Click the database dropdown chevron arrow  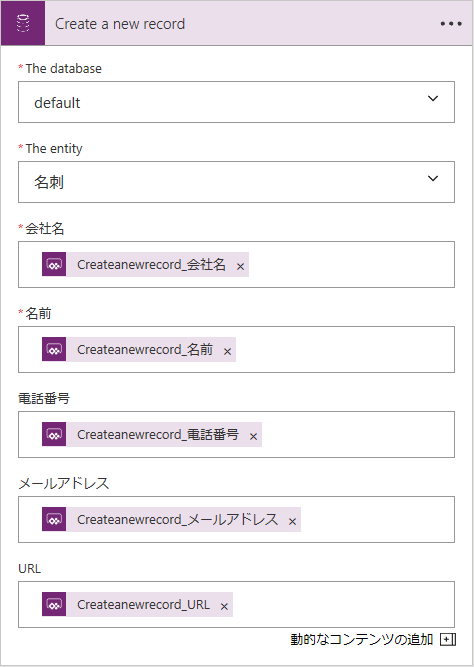[x=433, y=99]
